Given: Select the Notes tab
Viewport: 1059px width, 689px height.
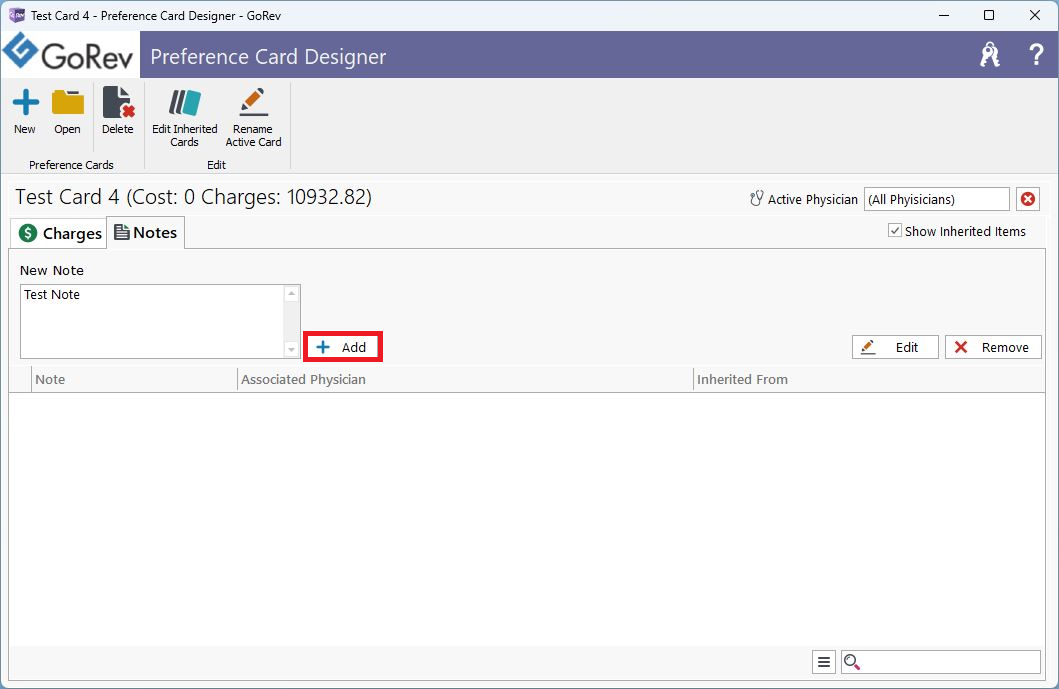Looking at the screenshot, I should pos(146,232).
